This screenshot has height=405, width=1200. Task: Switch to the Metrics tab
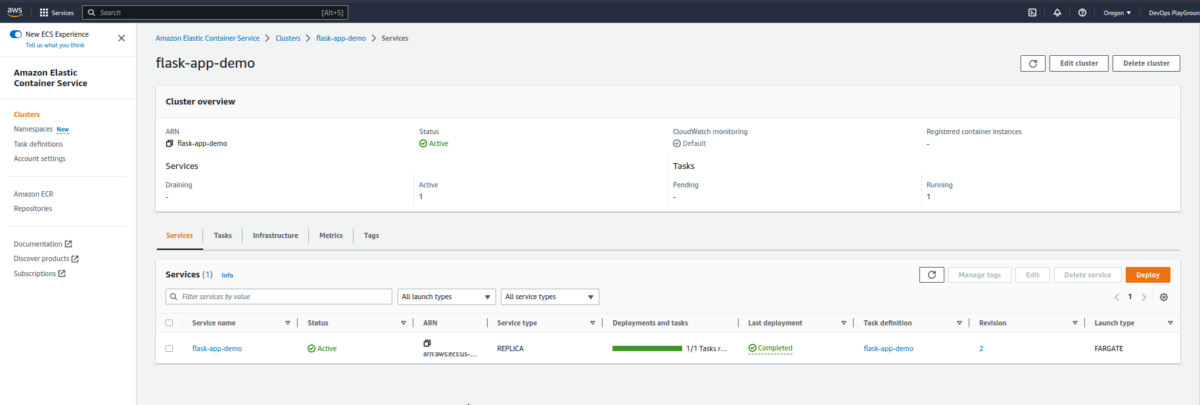[x=331, y=236]
